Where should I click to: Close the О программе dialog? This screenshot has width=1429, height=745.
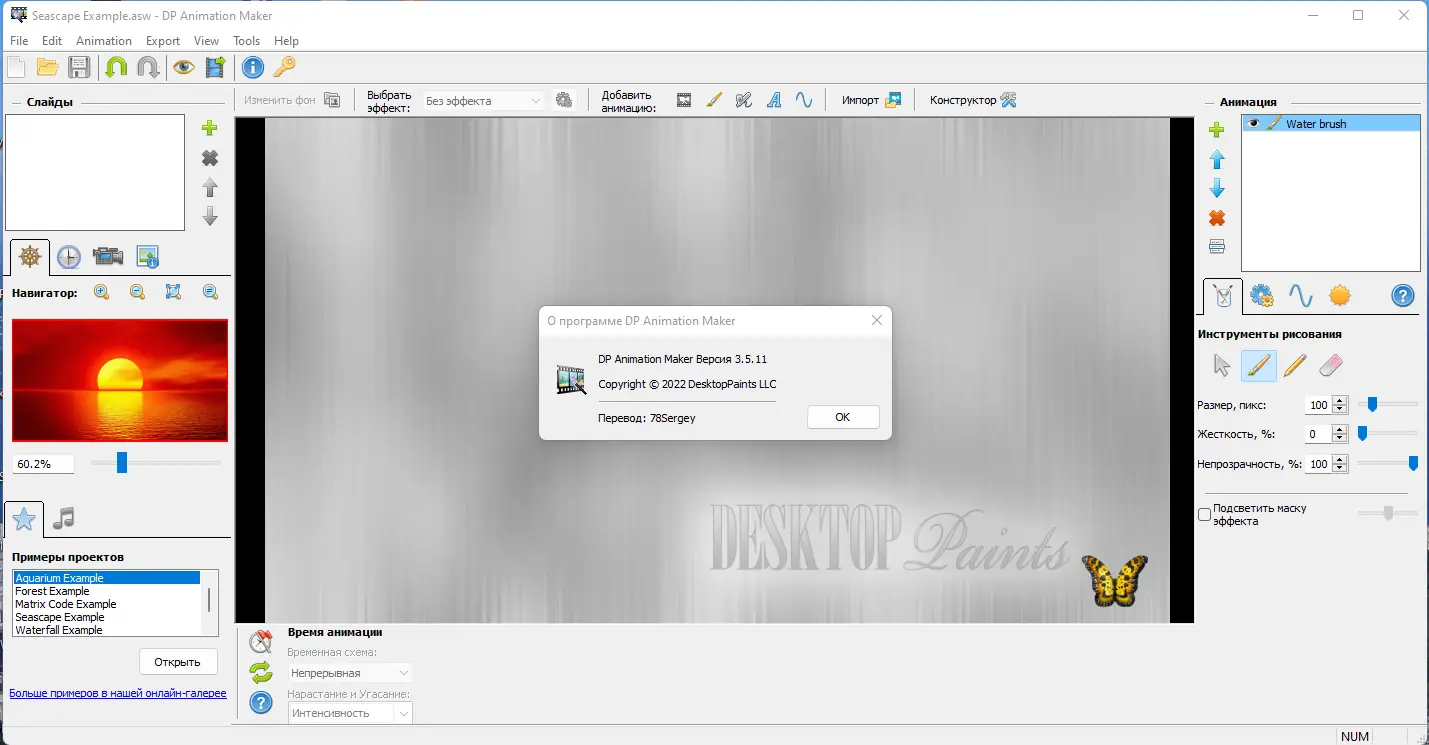point(877,321)
